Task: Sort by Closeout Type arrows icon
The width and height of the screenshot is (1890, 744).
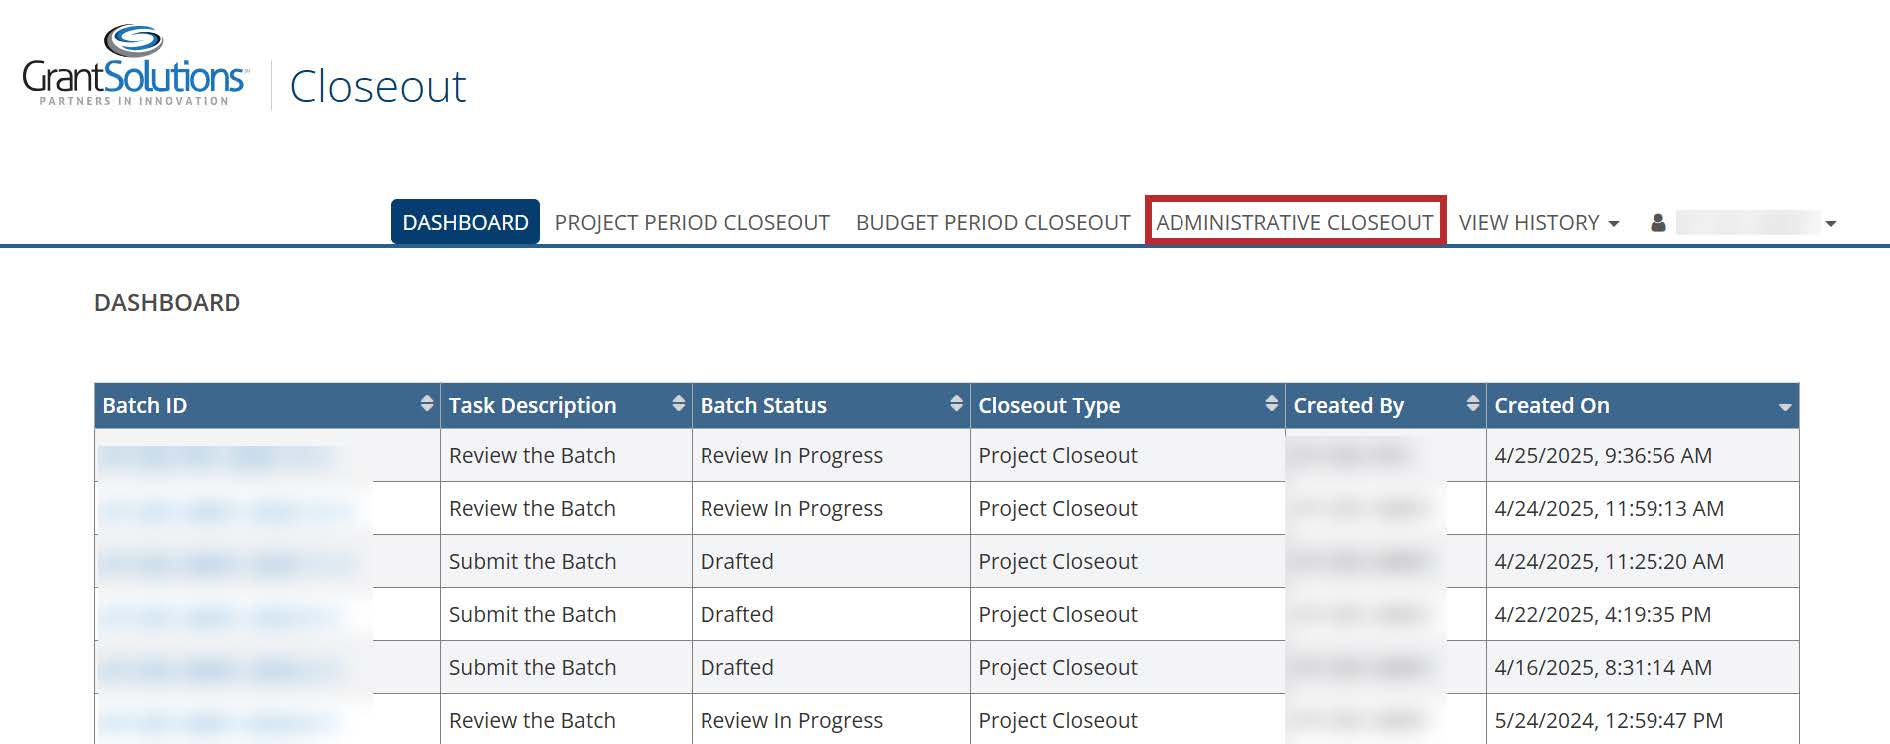Action: point(1272,404)
